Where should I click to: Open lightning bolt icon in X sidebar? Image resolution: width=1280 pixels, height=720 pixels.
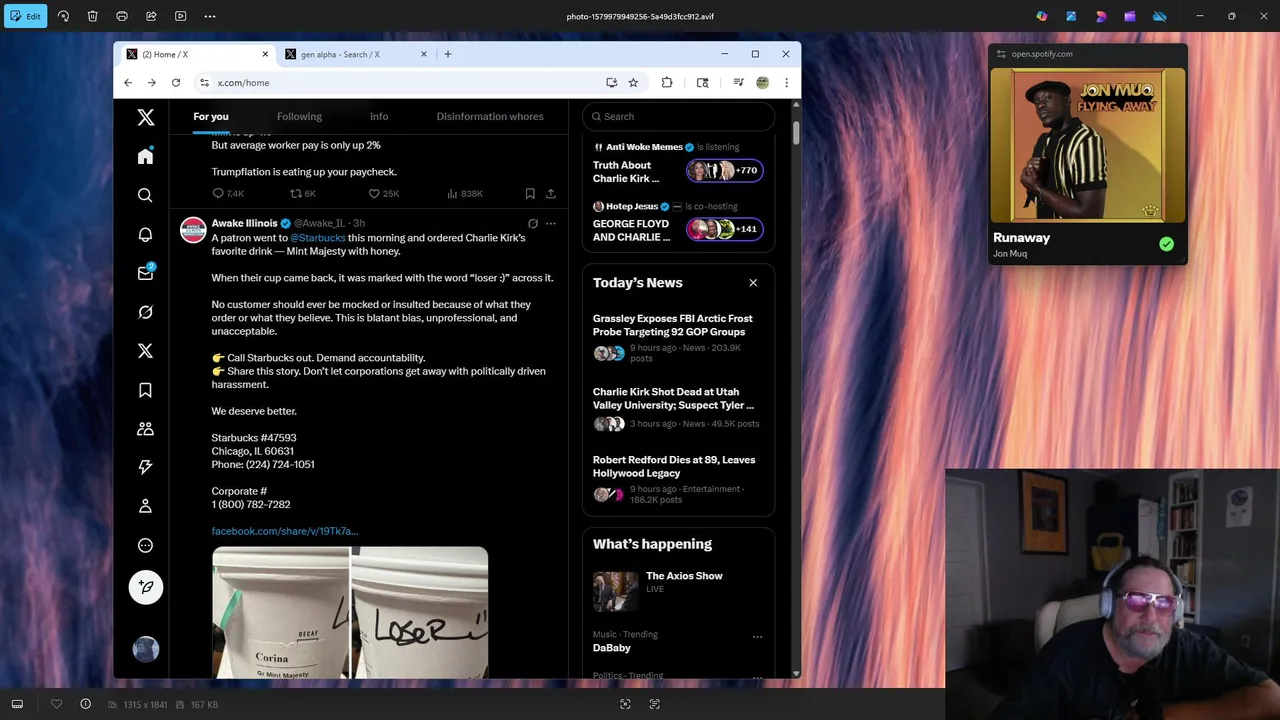(x=145, y=467)
